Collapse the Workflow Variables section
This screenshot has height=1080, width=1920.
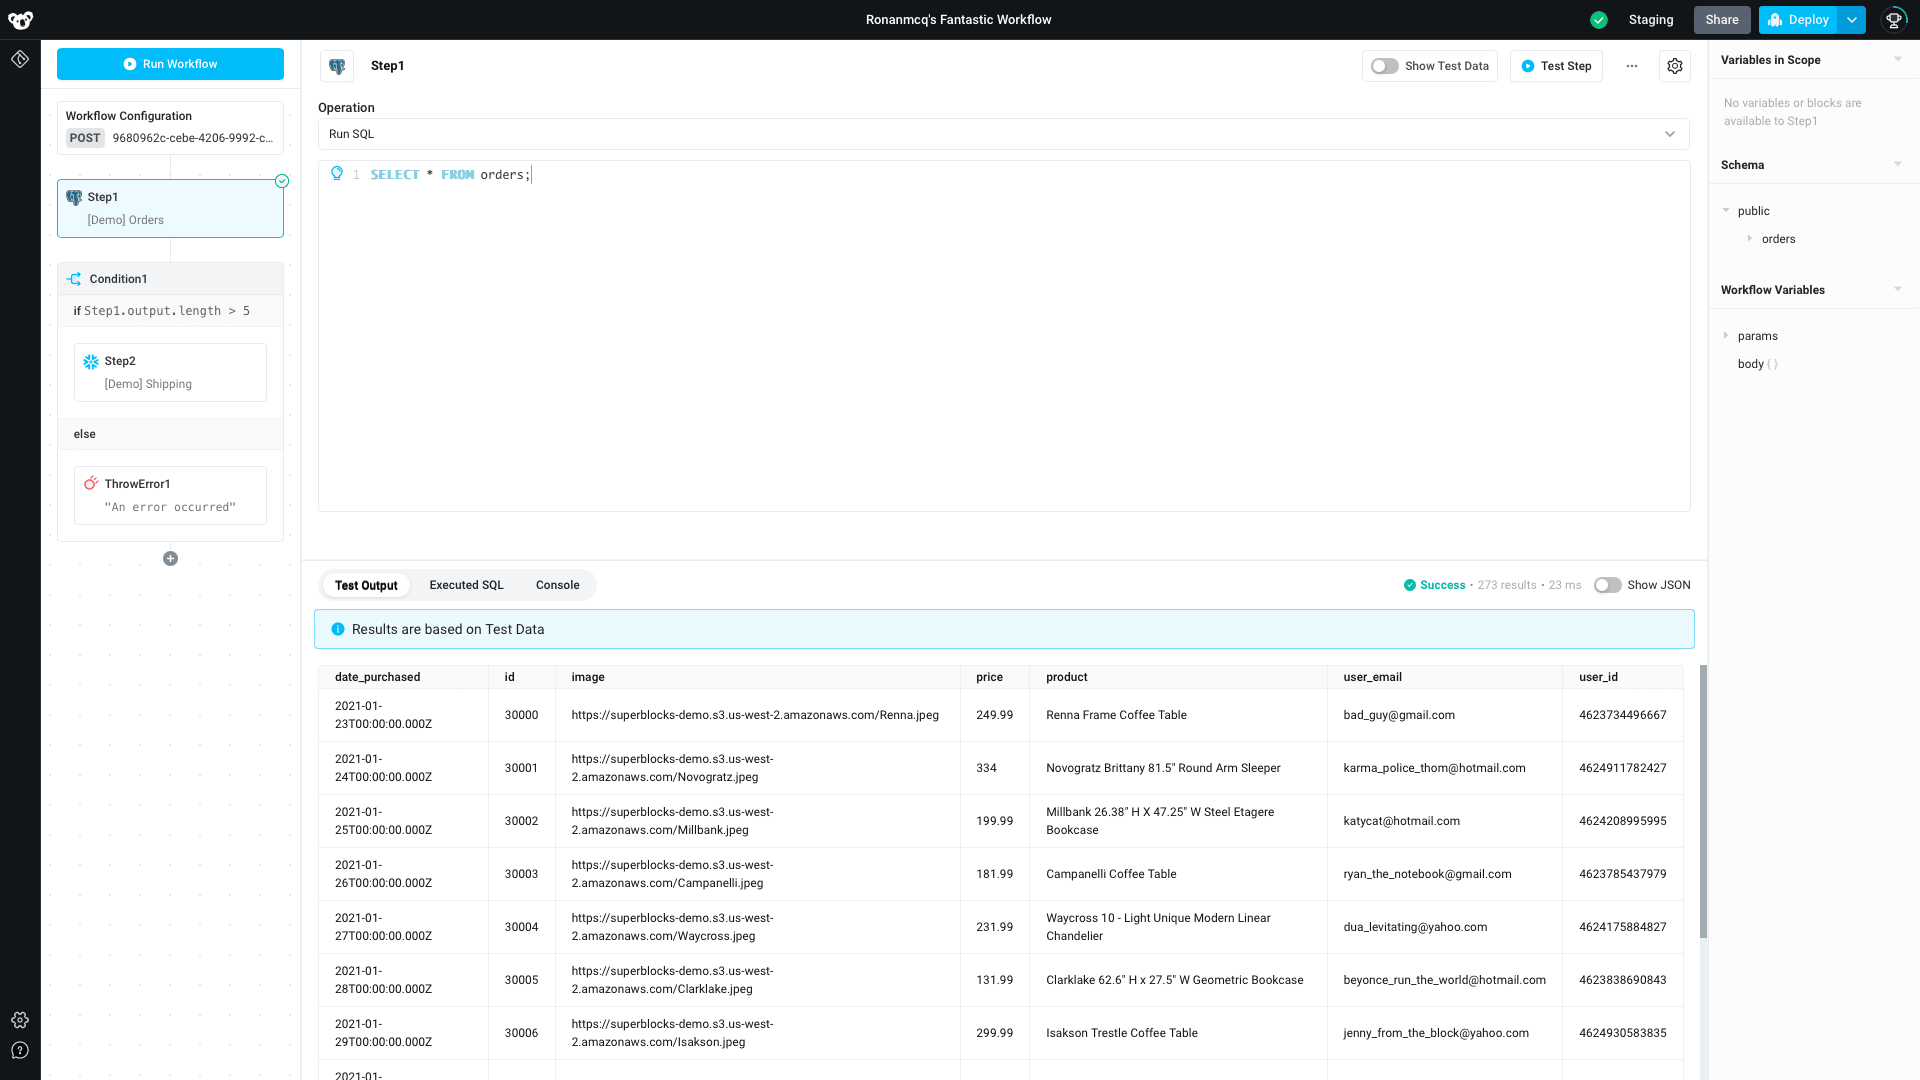(x=1898, y=289)
